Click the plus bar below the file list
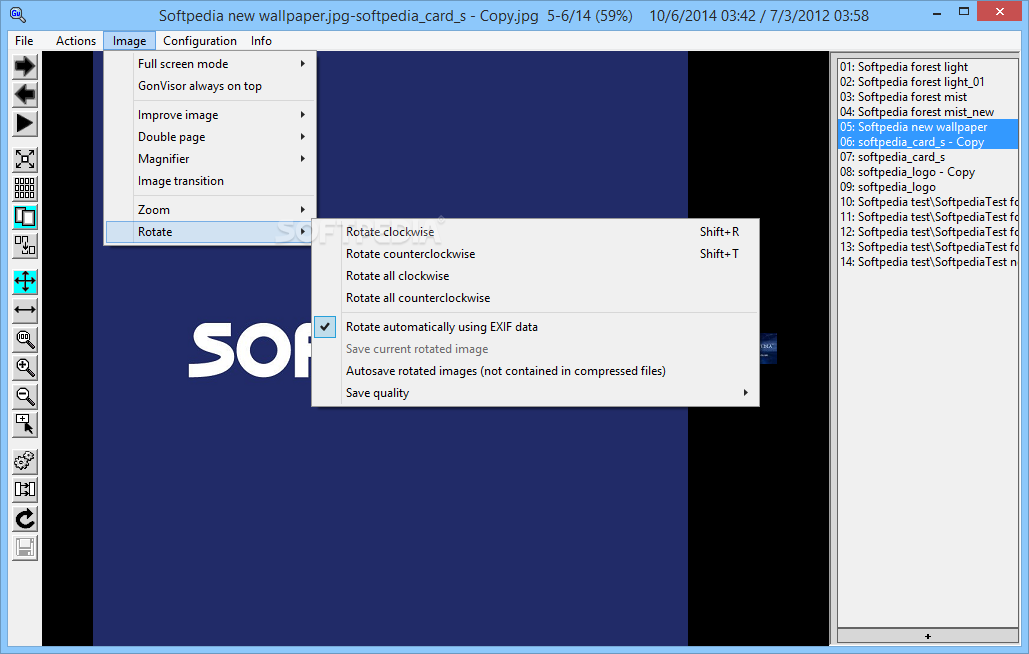This screenshot has height=654, width=1029. point(928,636)
